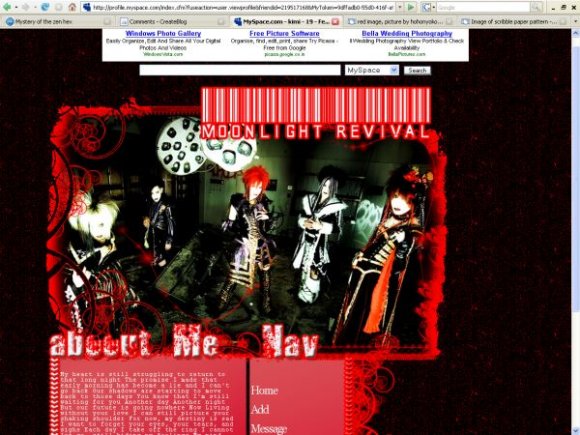This screenshot has height=435, width=580.
Task: Click the search magnifier icon in browser search box
Action: [x=536, y=7]
